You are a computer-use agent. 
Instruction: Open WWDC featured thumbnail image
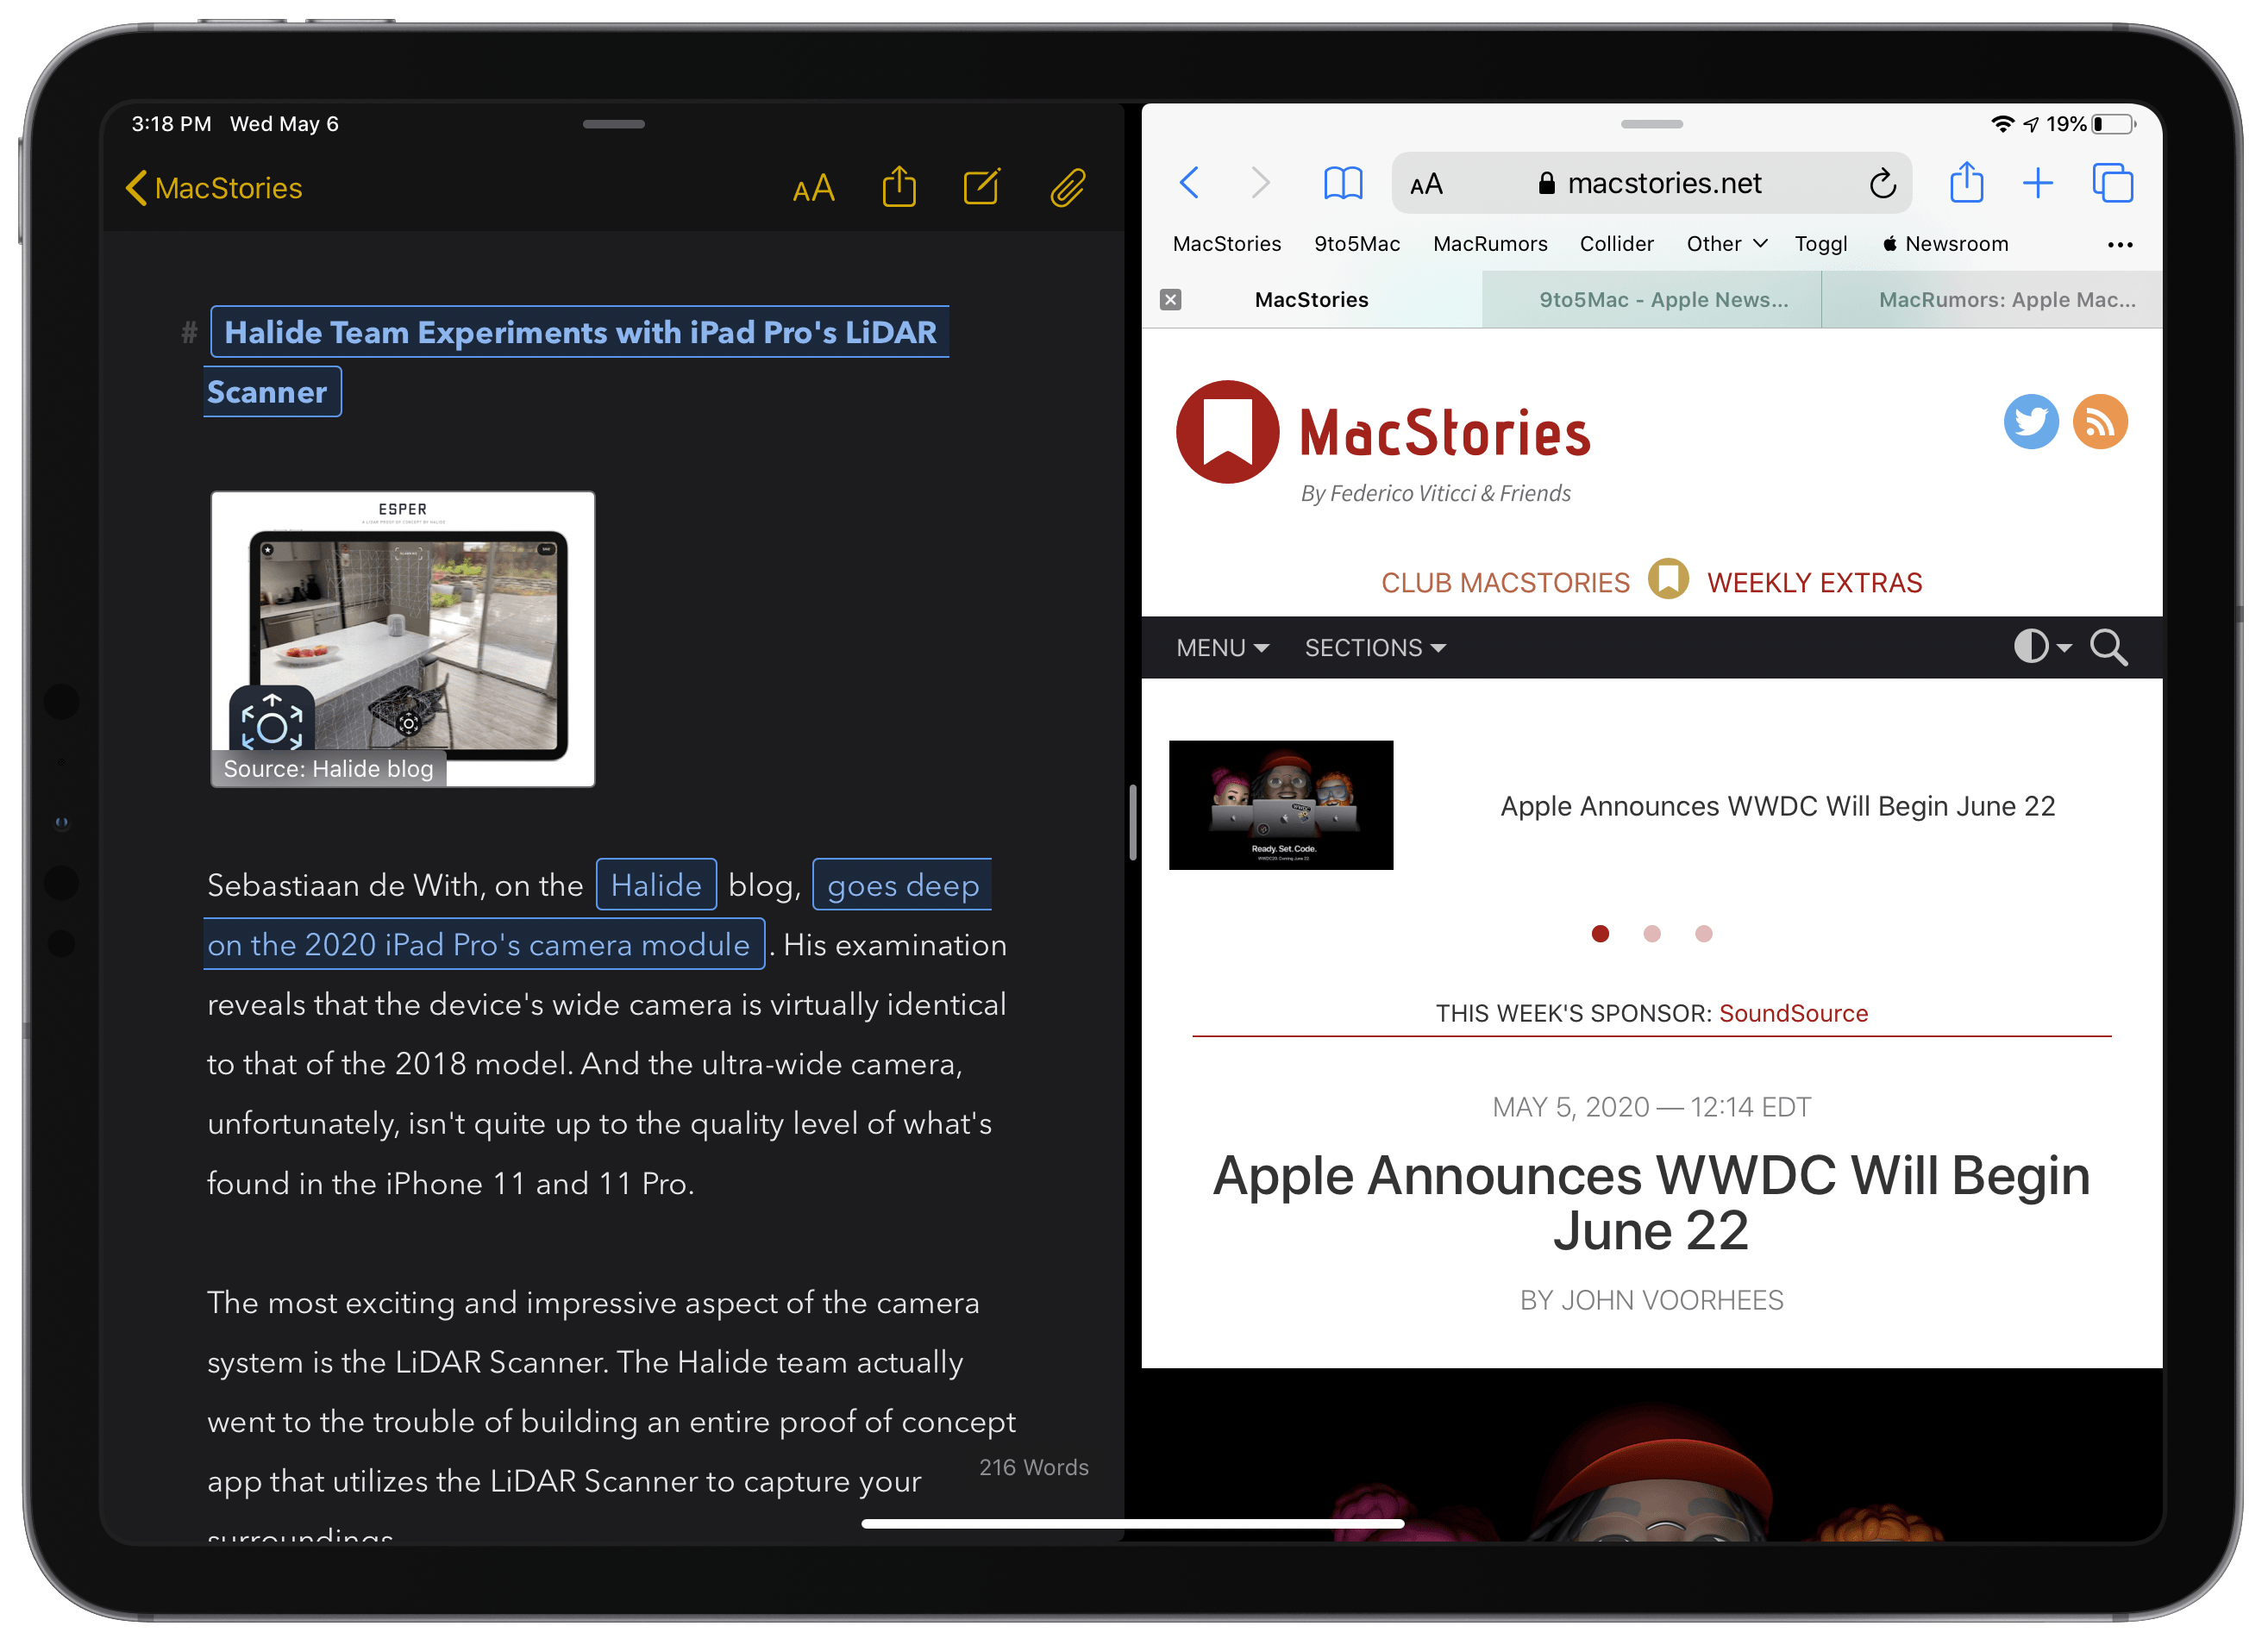point(1280,805)
